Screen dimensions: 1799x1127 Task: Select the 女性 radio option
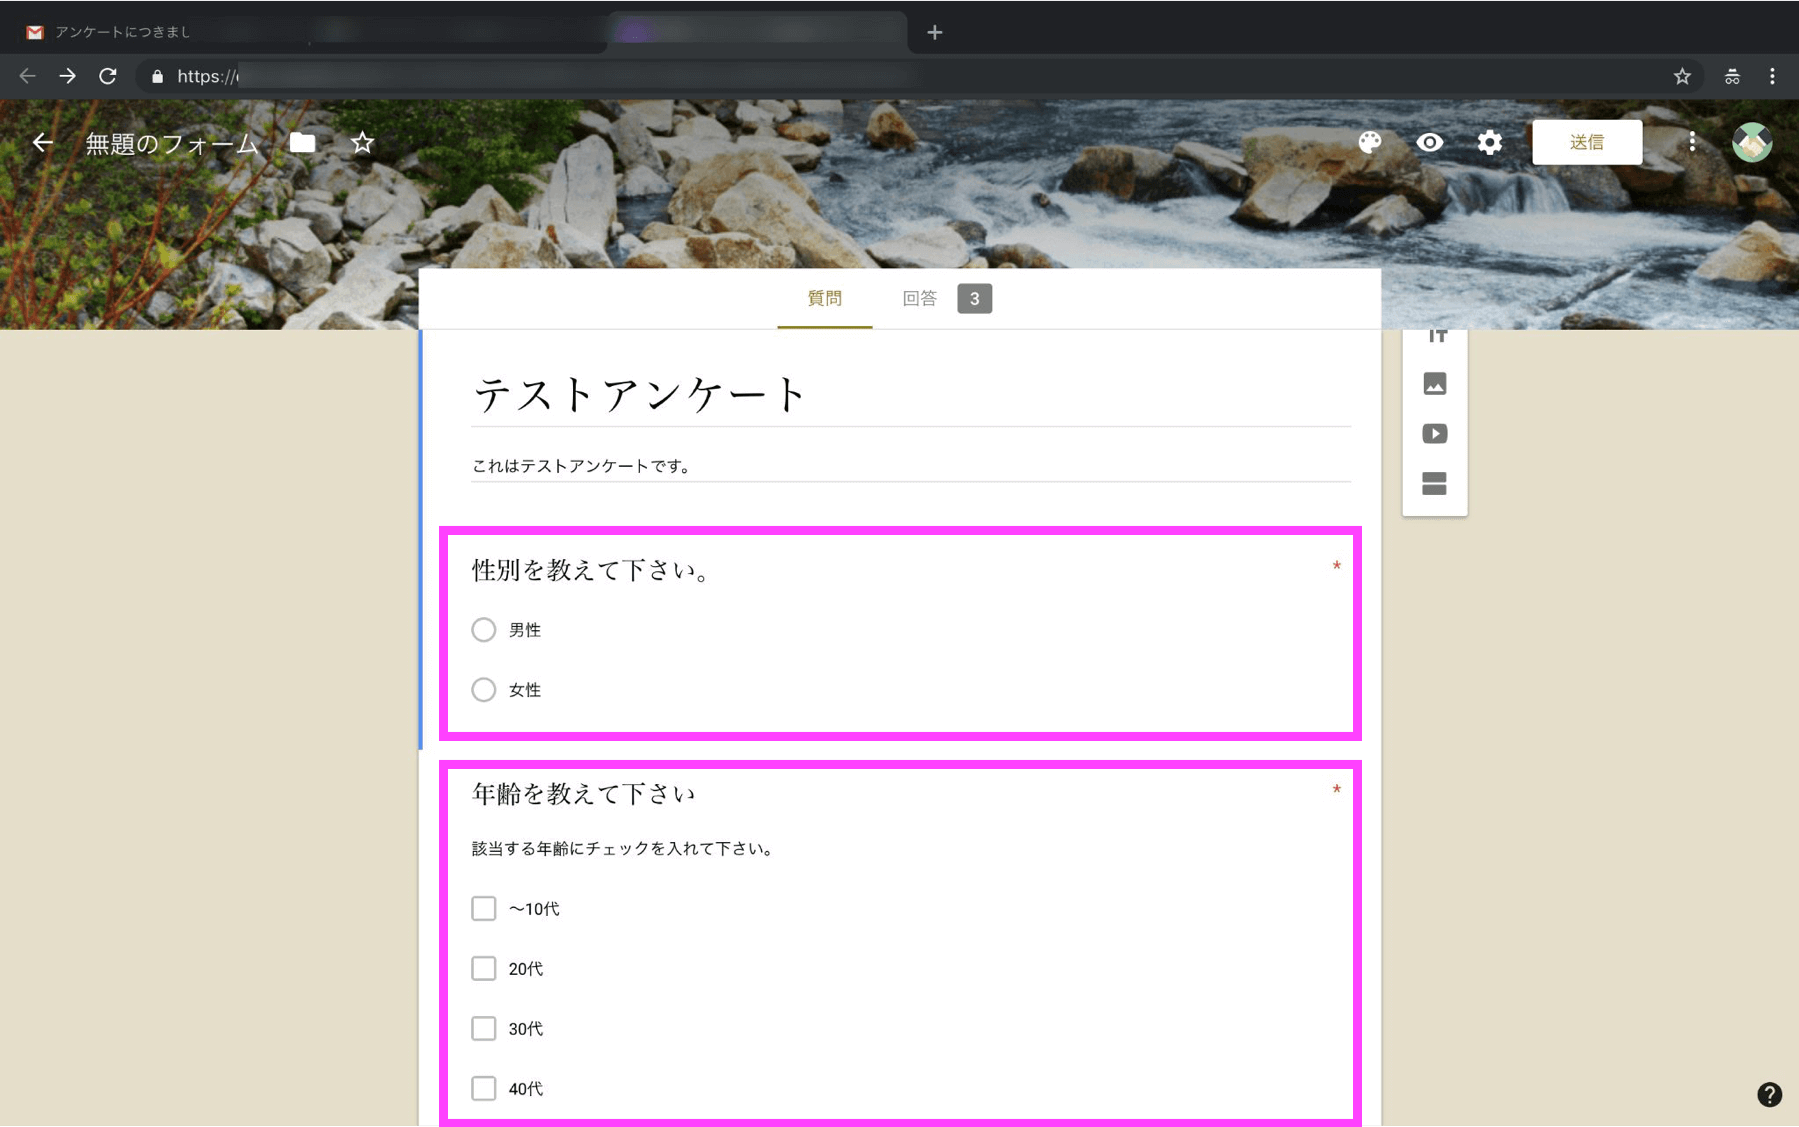(x=484, y=690)
